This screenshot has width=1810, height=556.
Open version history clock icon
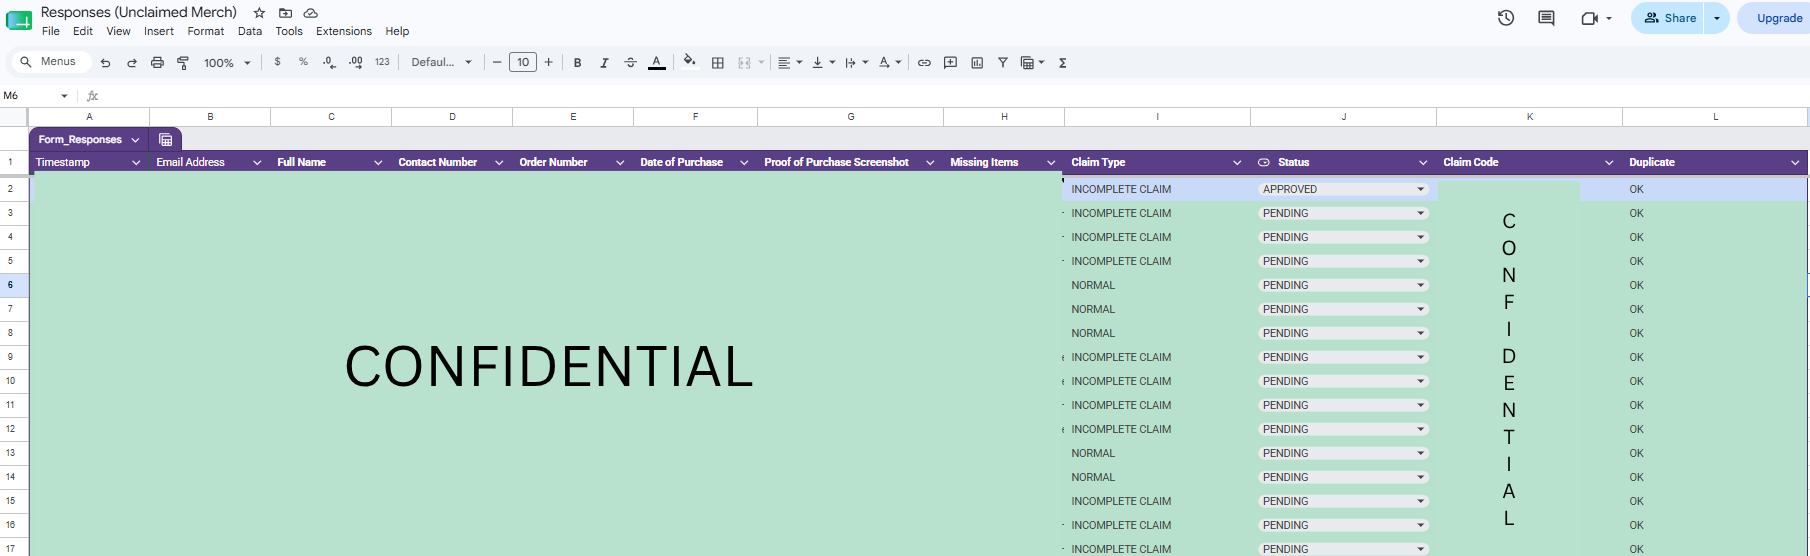pyautogui.click(x=1506, y=18)
